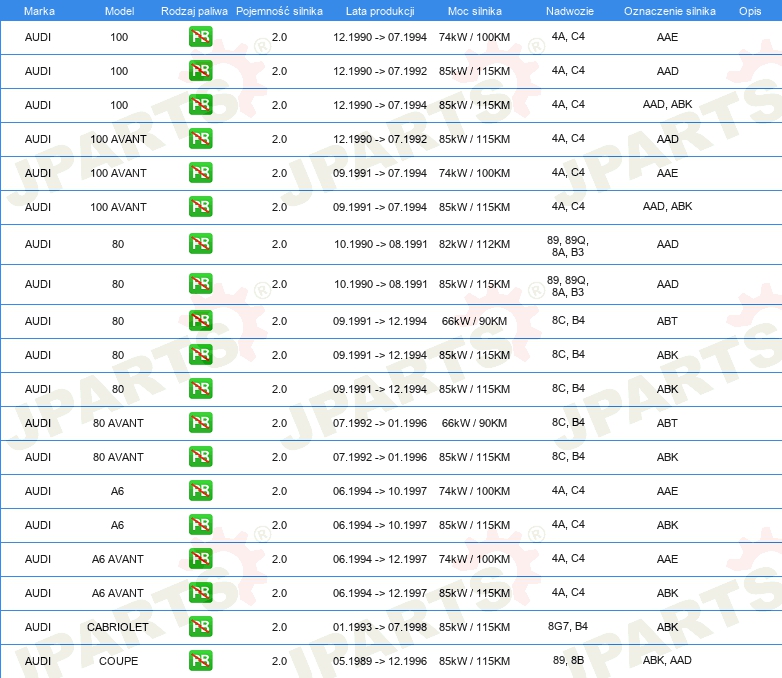Click the 06.1994 -> 10.1997 date in A6 AAE row
782x678 pixels.
(x=380, y=491)
